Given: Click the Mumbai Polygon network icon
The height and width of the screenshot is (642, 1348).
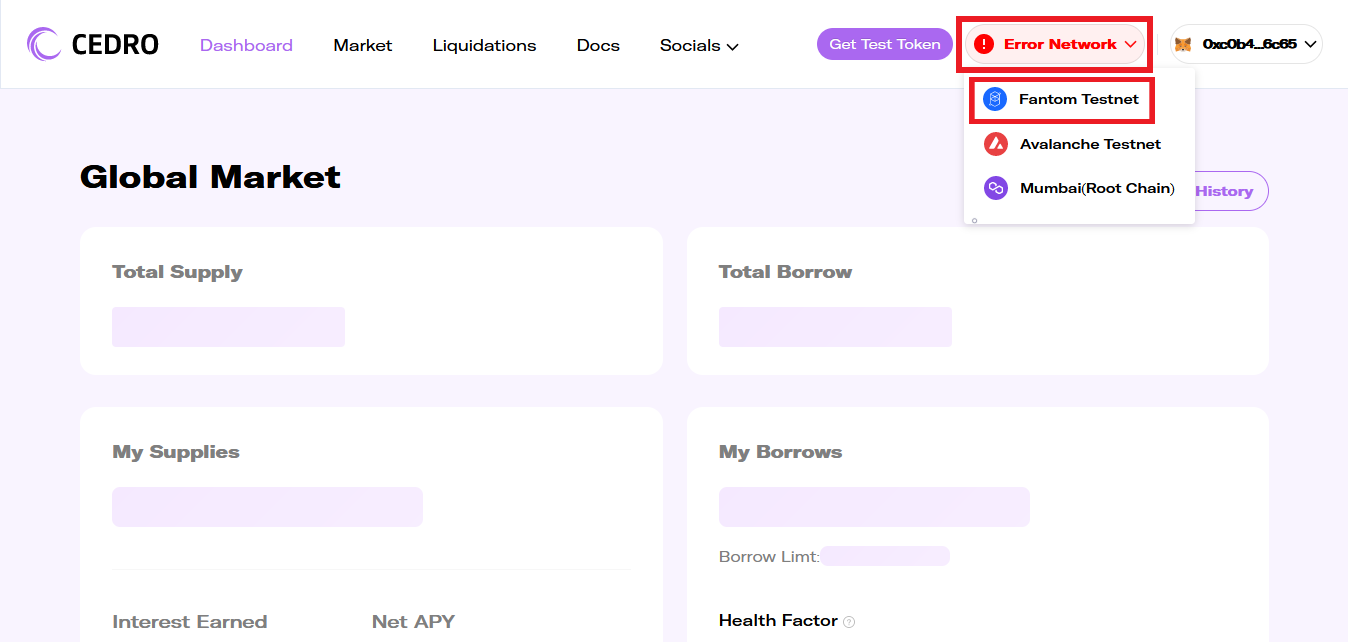Looking at the screenshot, I should (x=995, y=188).
